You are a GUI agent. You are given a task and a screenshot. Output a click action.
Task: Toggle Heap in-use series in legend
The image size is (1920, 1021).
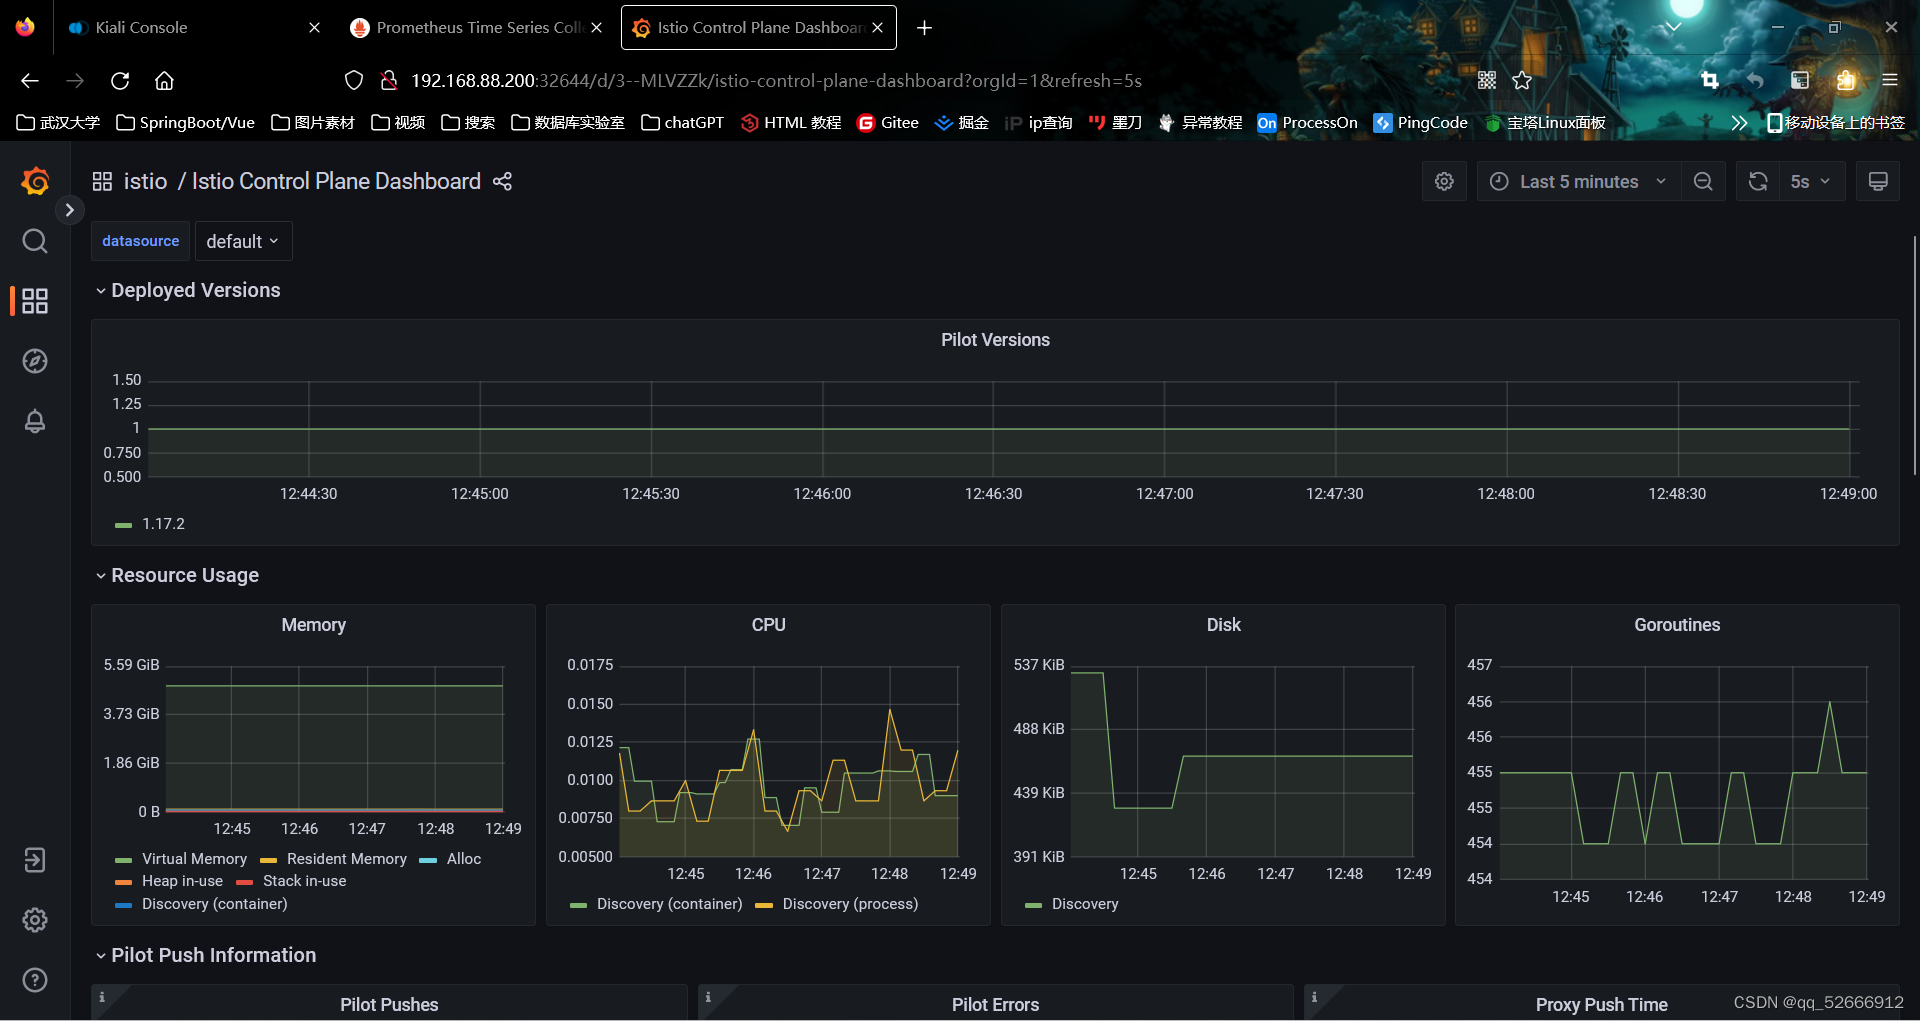[182, 881]
